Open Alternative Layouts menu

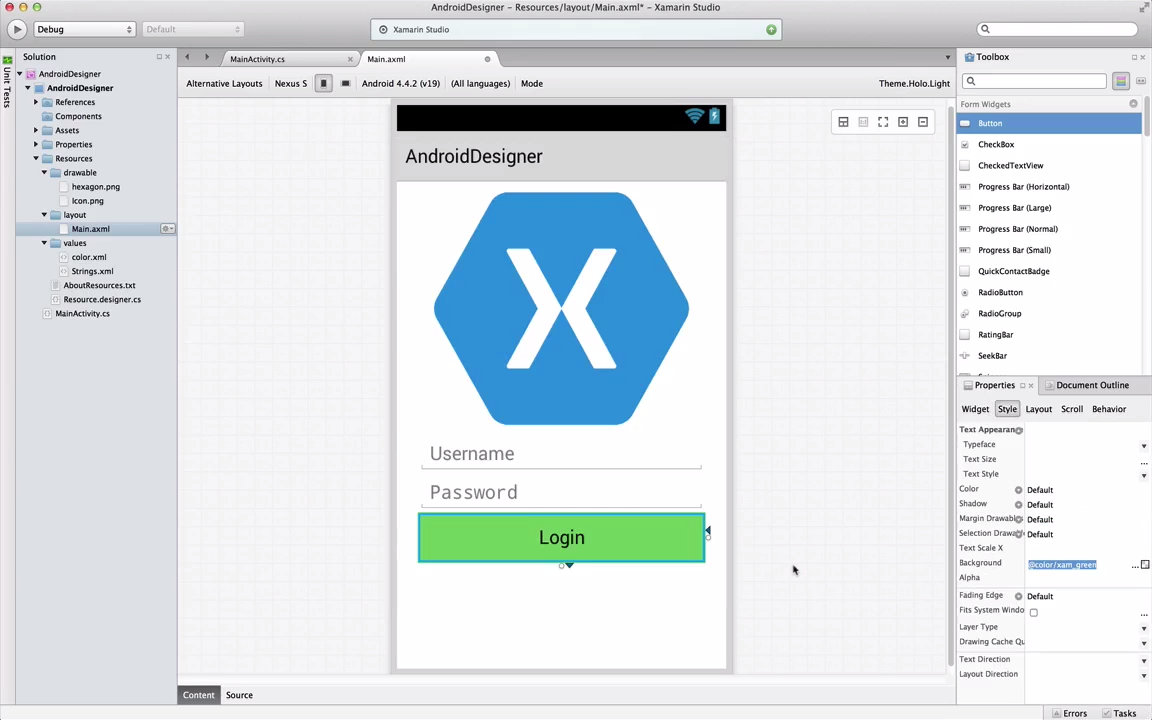224,84
